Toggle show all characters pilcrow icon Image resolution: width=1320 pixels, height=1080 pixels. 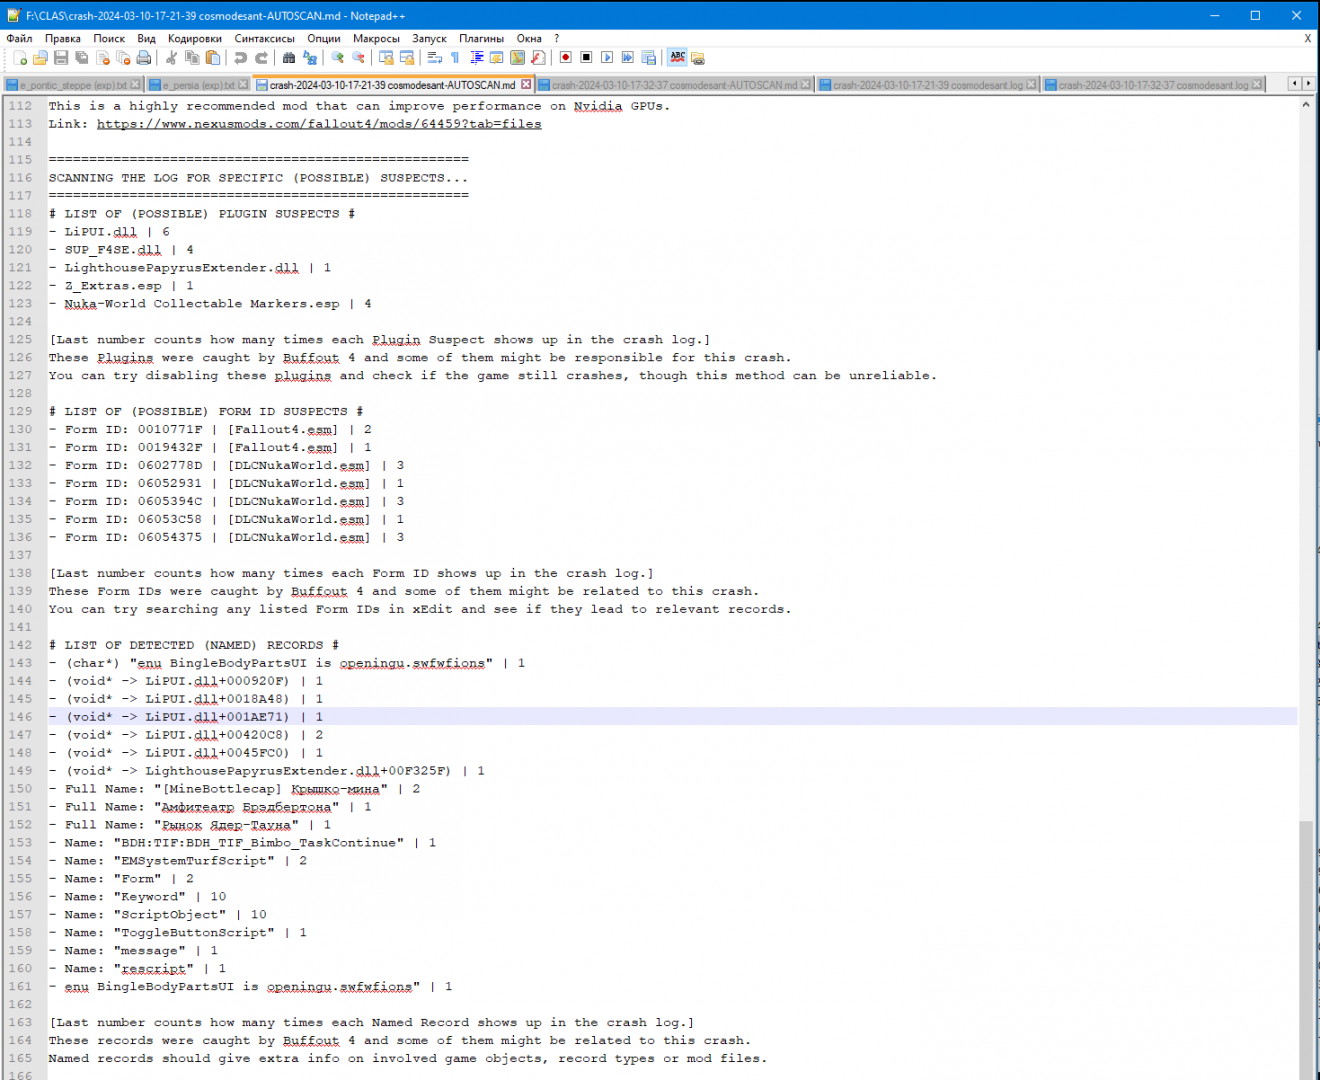[x=455, y=58]
